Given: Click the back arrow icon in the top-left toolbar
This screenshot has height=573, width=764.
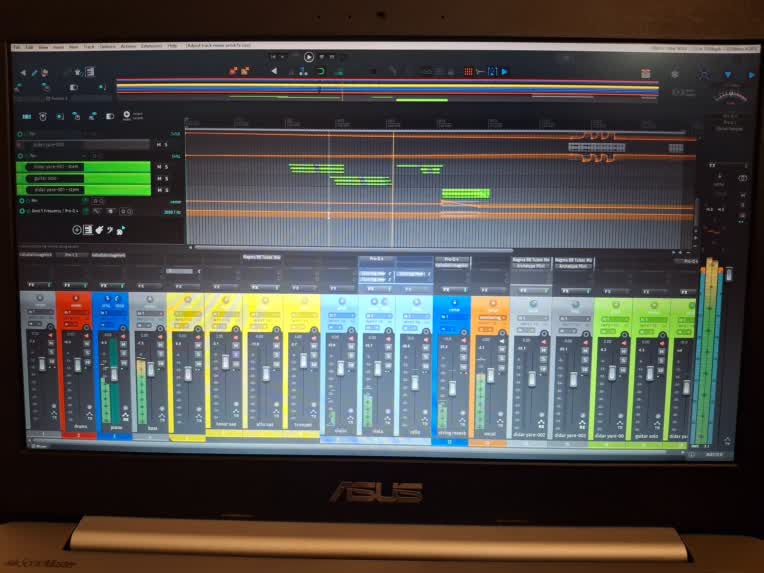Looking at the screenshot, I should coord(23,73).
